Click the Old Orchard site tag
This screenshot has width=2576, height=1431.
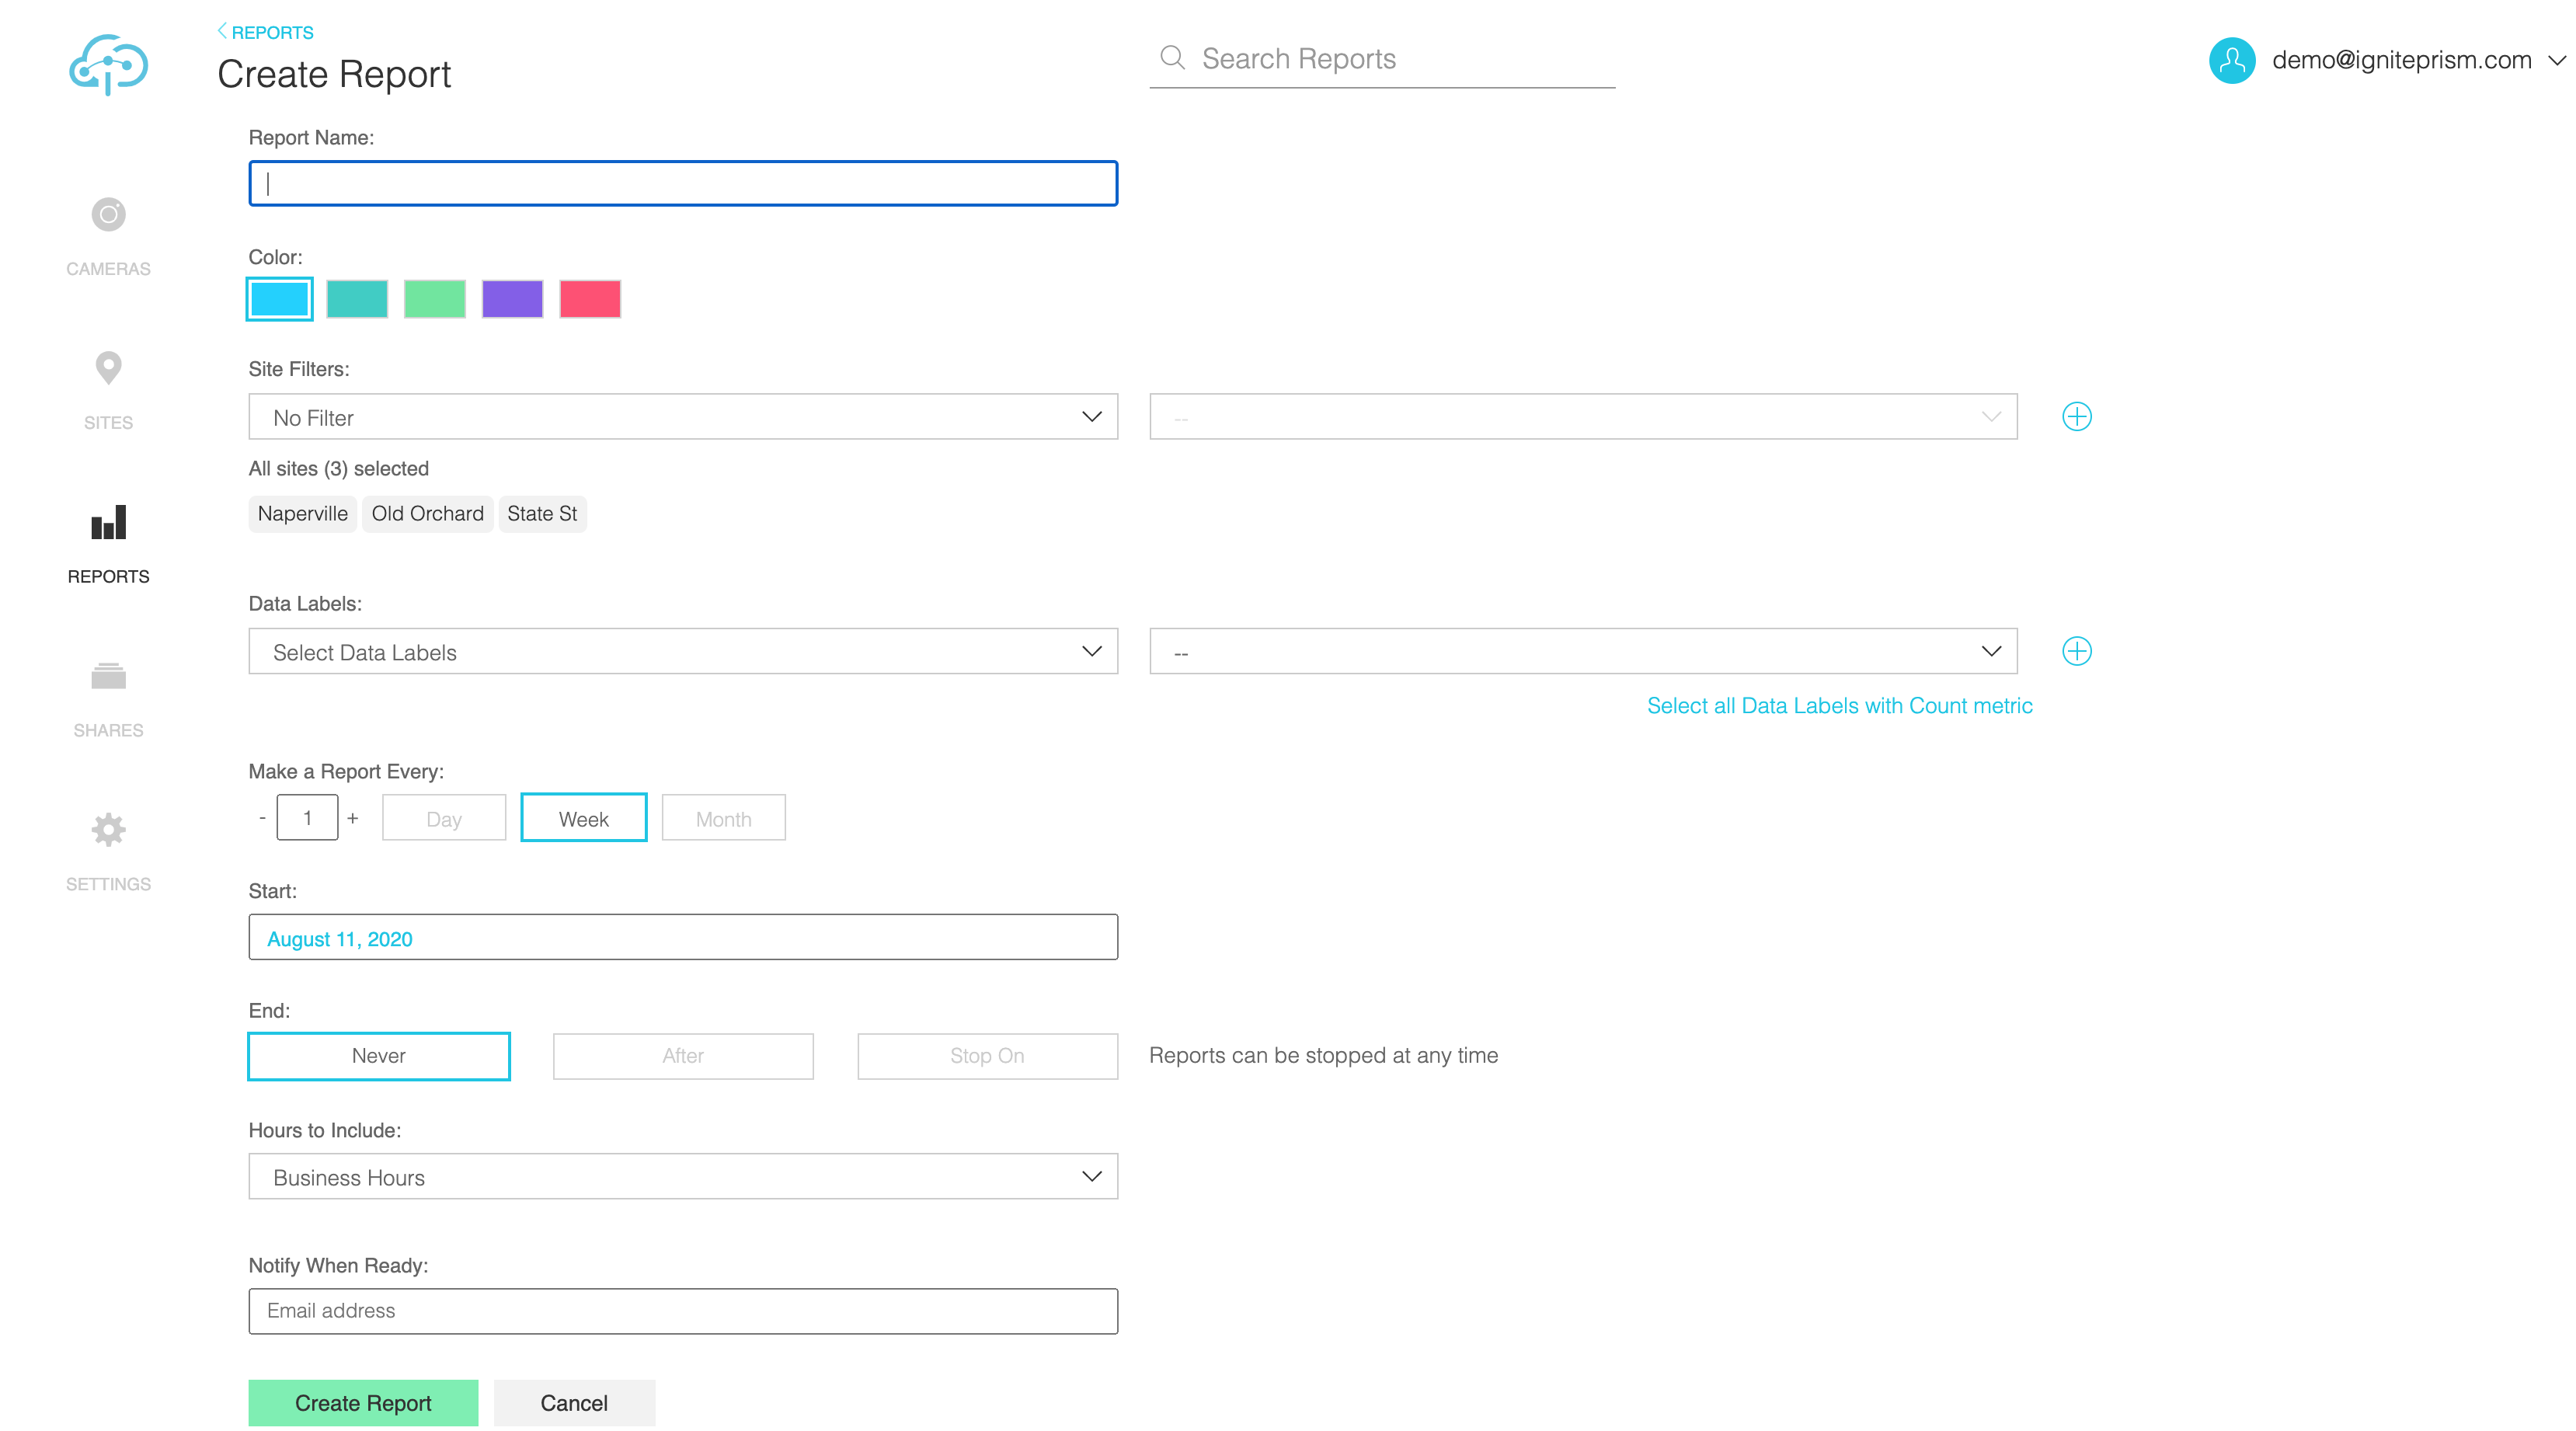pyautogui.click(x=427, y=514)
